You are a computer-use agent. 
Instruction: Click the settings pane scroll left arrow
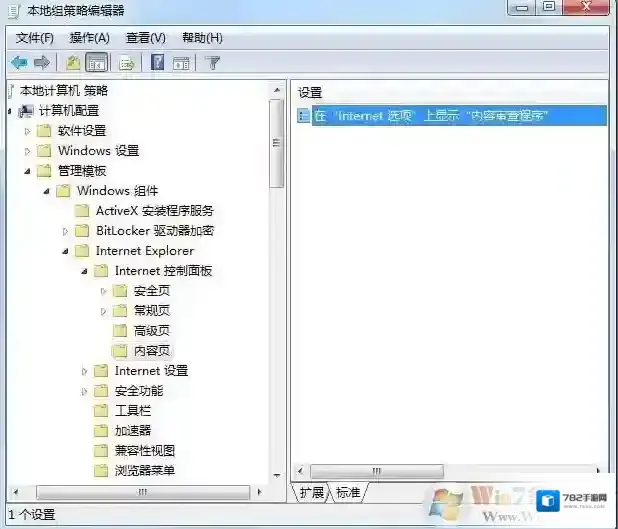click(x=301, y=471)
